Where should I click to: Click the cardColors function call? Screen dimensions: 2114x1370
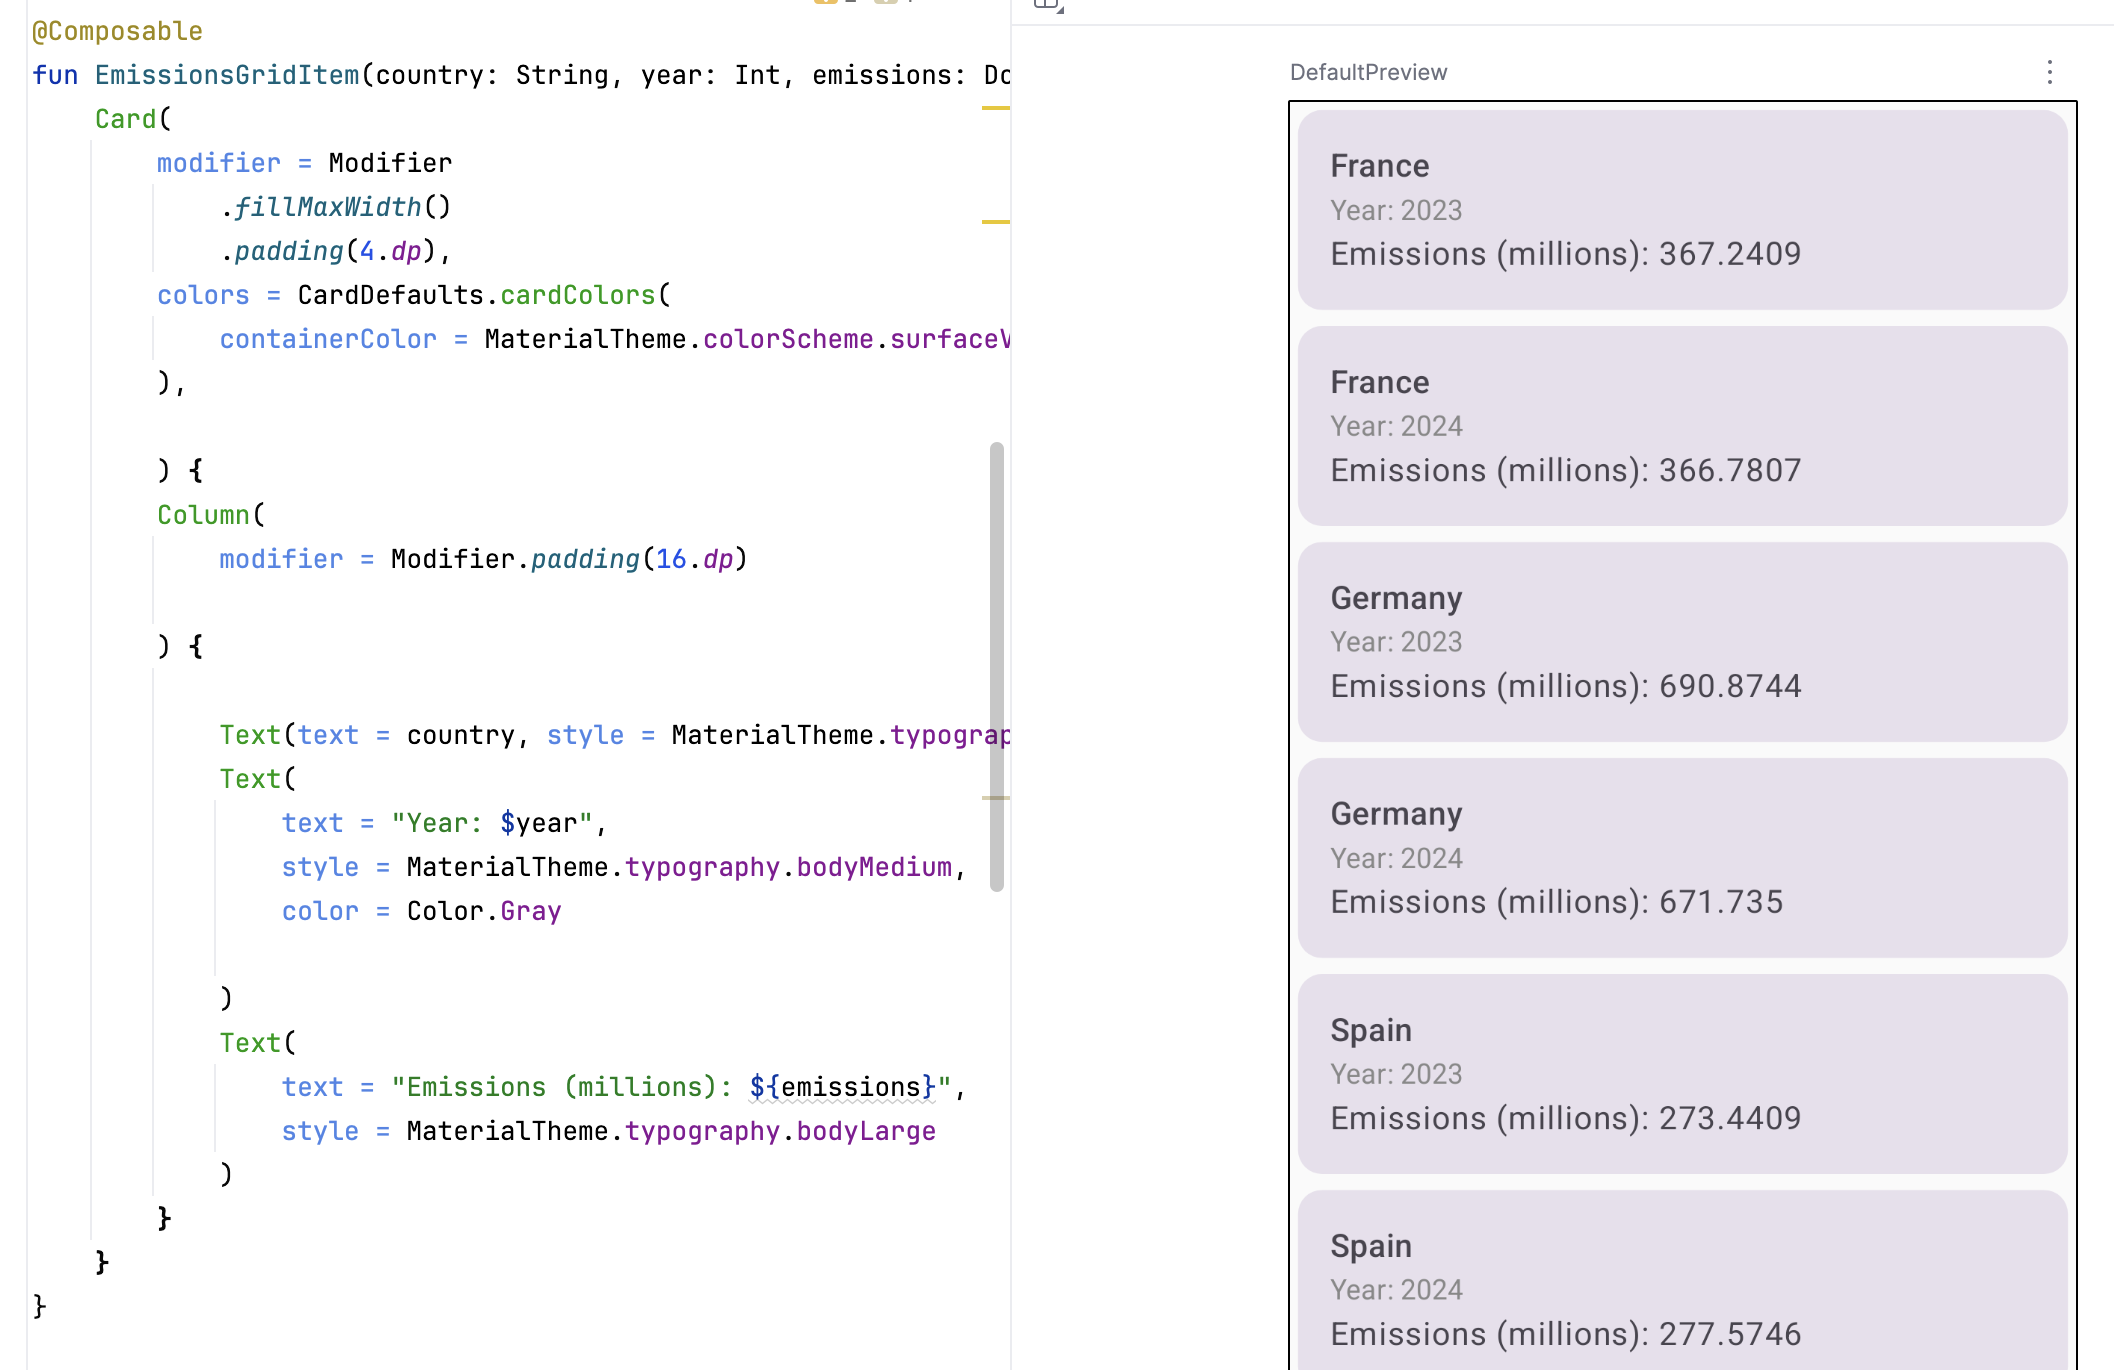pyautogui.click(x=578, y=295)
